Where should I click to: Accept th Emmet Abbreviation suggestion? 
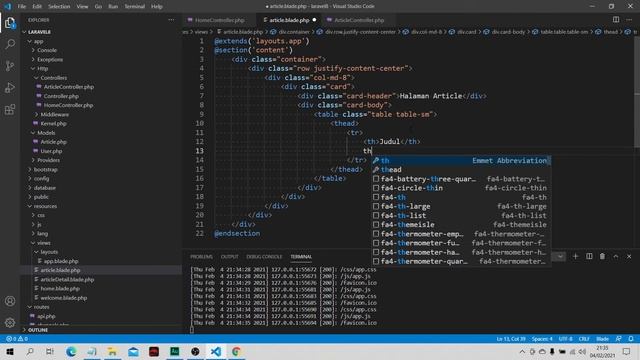coord(461,160)
